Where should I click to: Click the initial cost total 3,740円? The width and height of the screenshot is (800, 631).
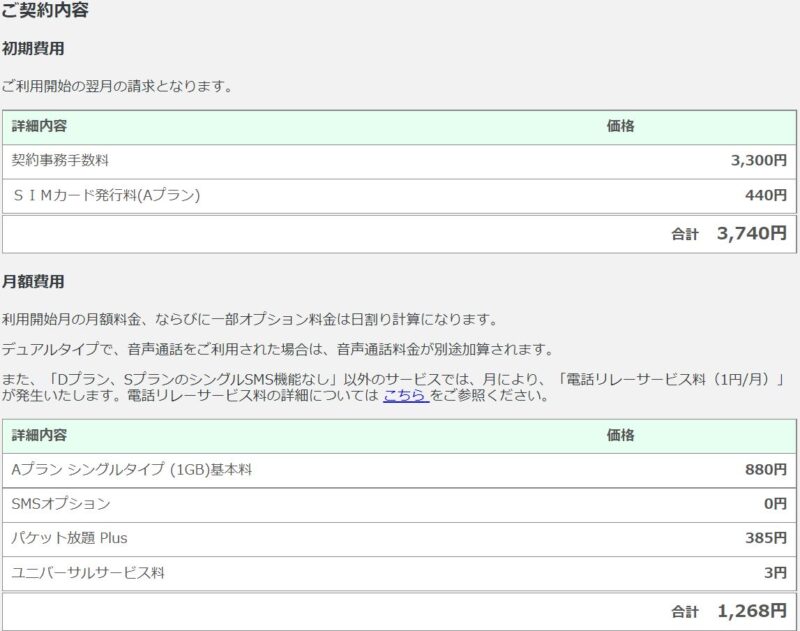click(x=752, y=233)
